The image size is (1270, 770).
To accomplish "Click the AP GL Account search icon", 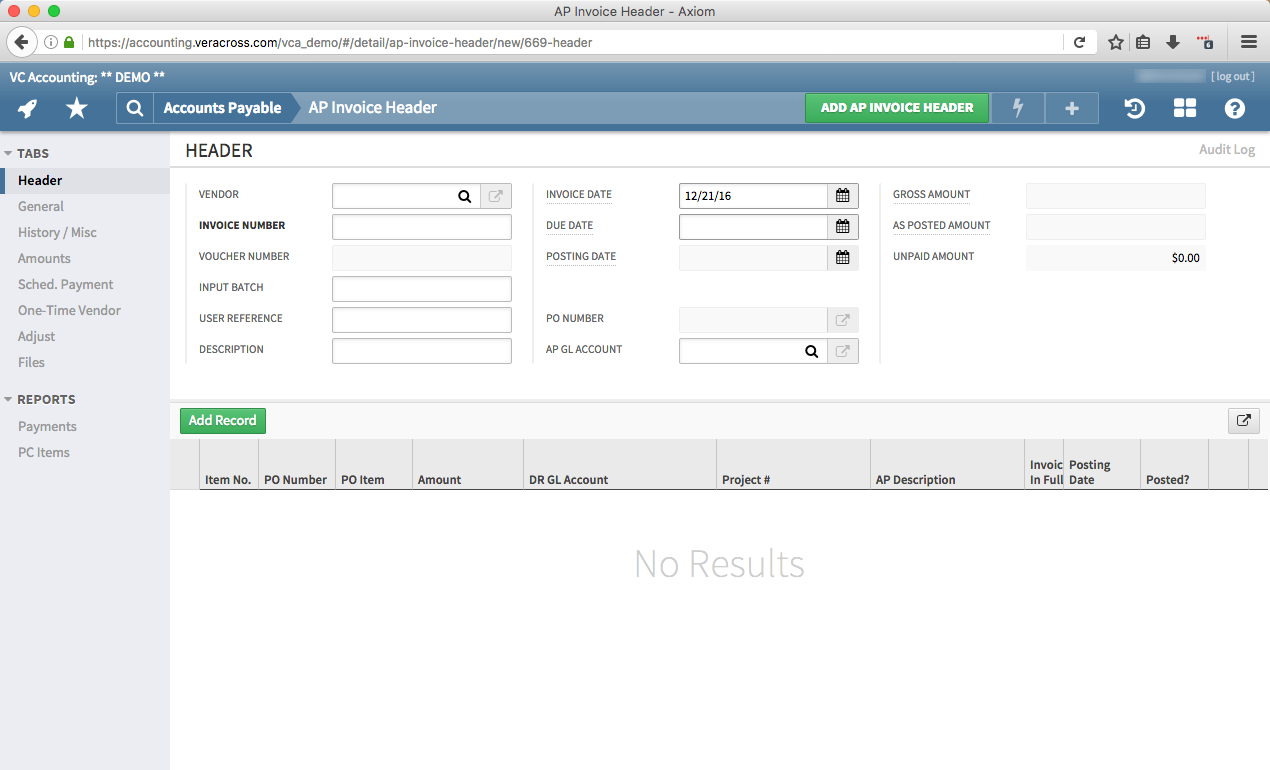I will [x=811, y=351].
